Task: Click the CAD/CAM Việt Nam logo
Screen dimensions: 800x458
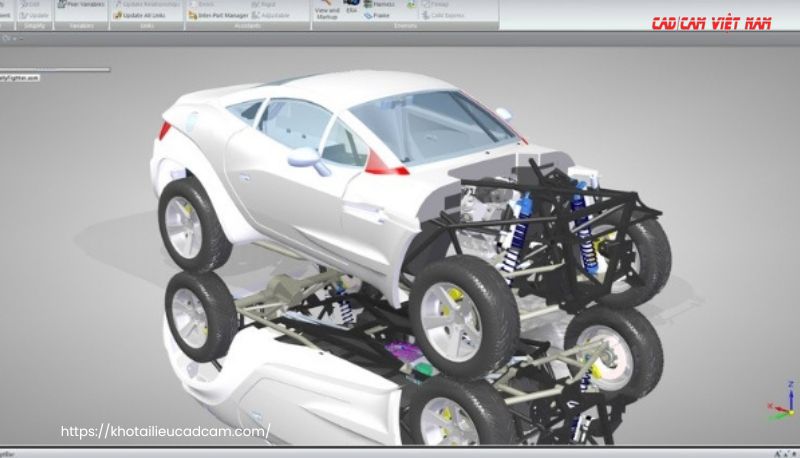Action: point(711,23)
